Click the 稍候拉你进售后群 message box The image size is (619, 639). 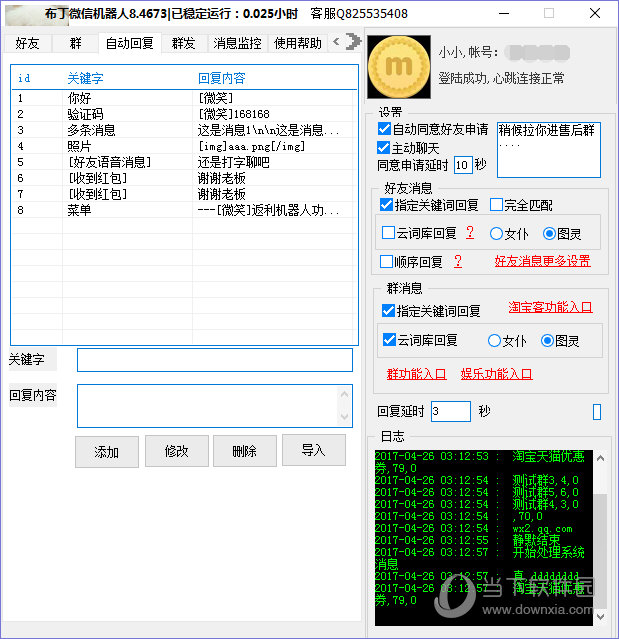click(549, 150)
